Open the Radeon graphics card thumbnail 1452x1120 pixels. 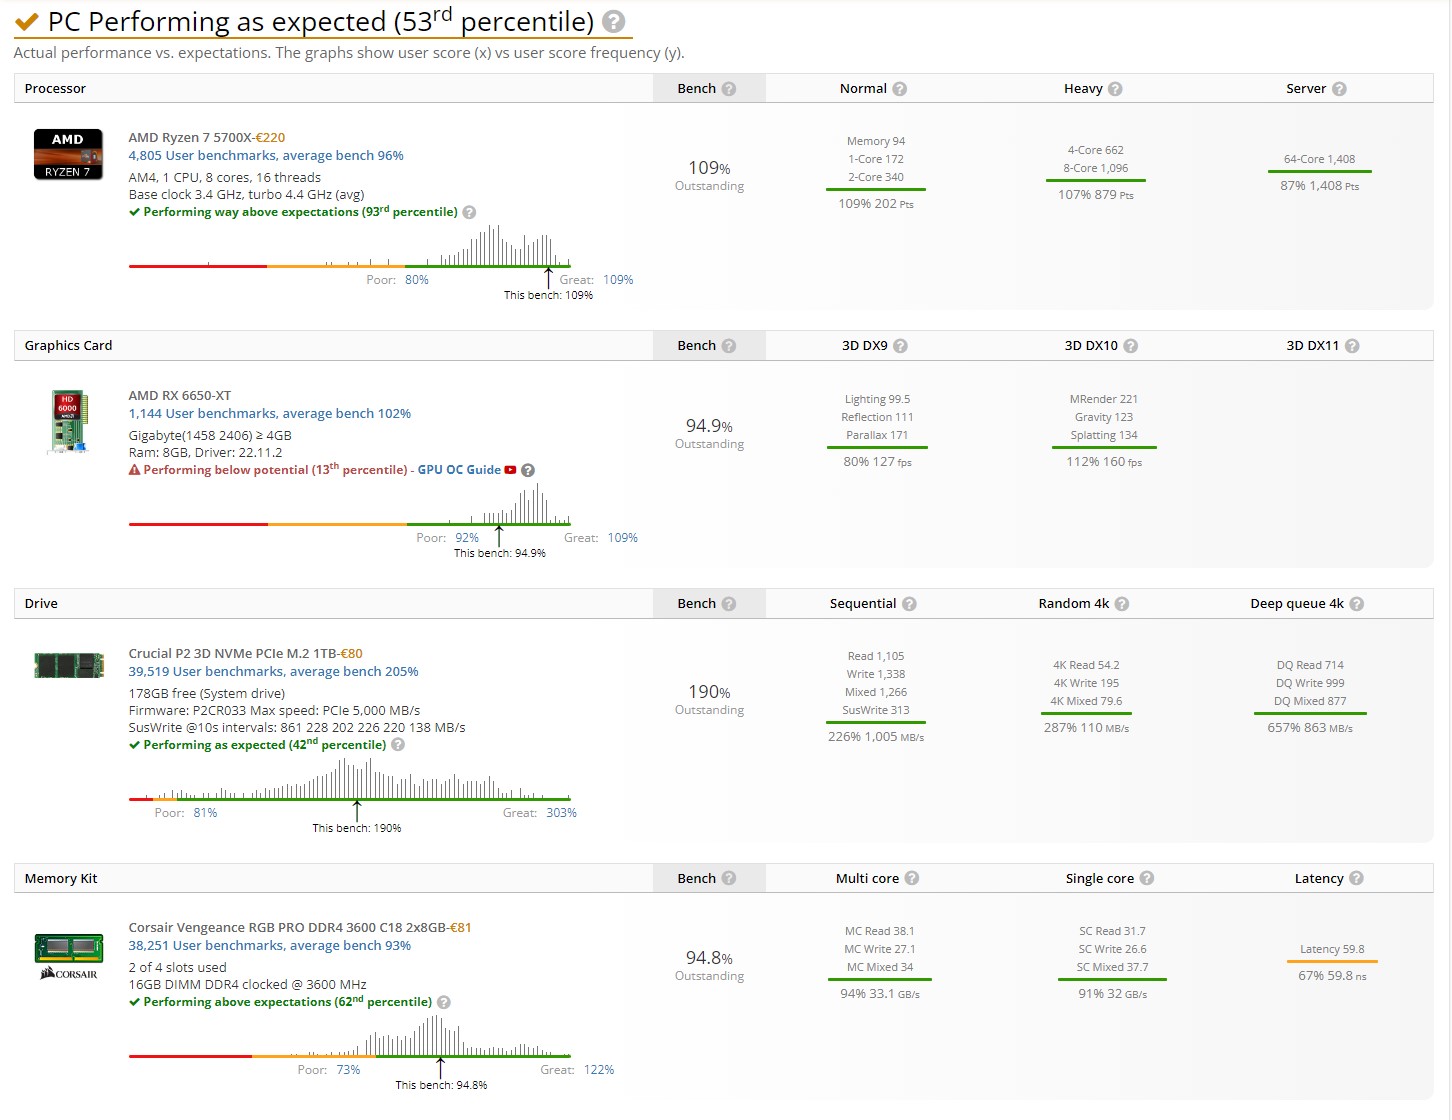point(69,422)
